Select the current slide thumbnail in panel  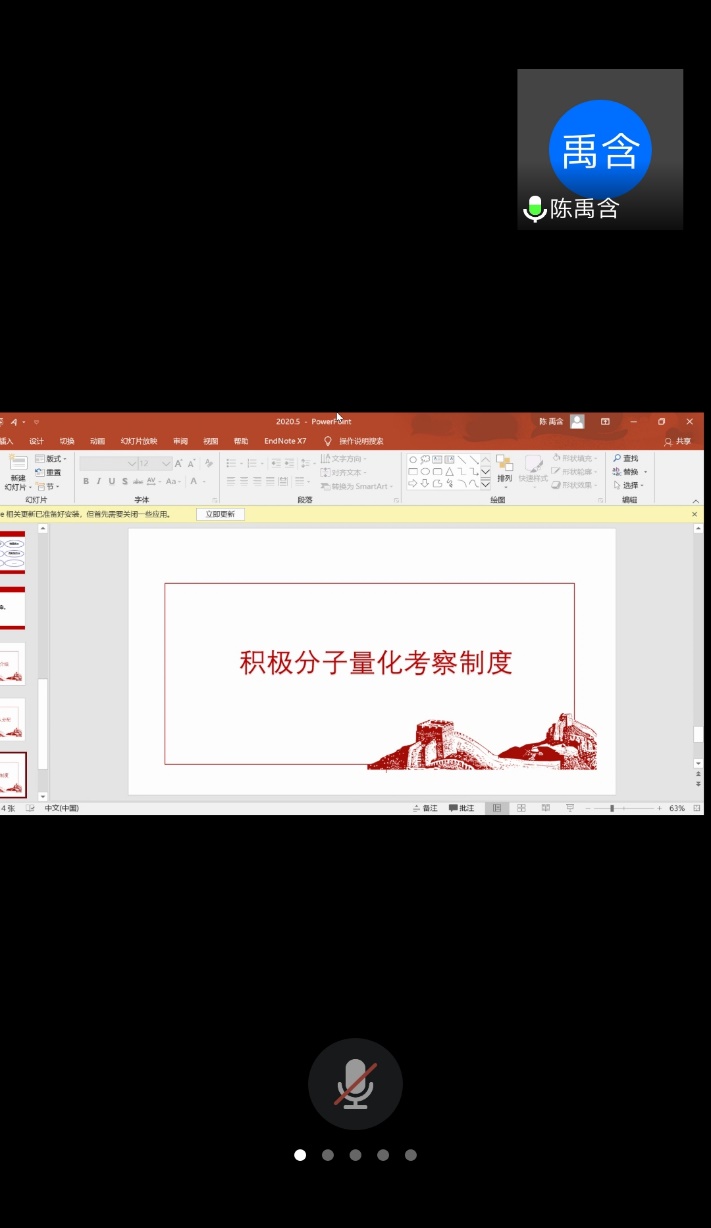(13, 774)
